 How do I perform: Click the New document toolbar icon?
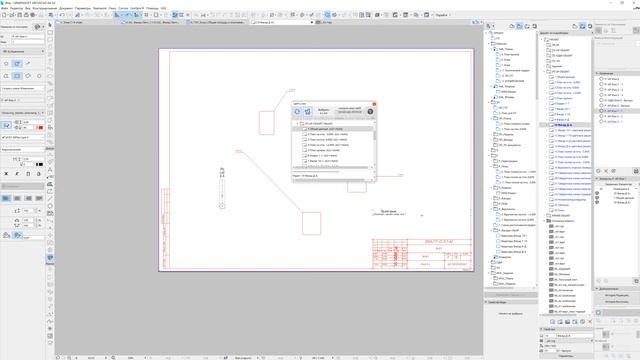coord(4,15)
